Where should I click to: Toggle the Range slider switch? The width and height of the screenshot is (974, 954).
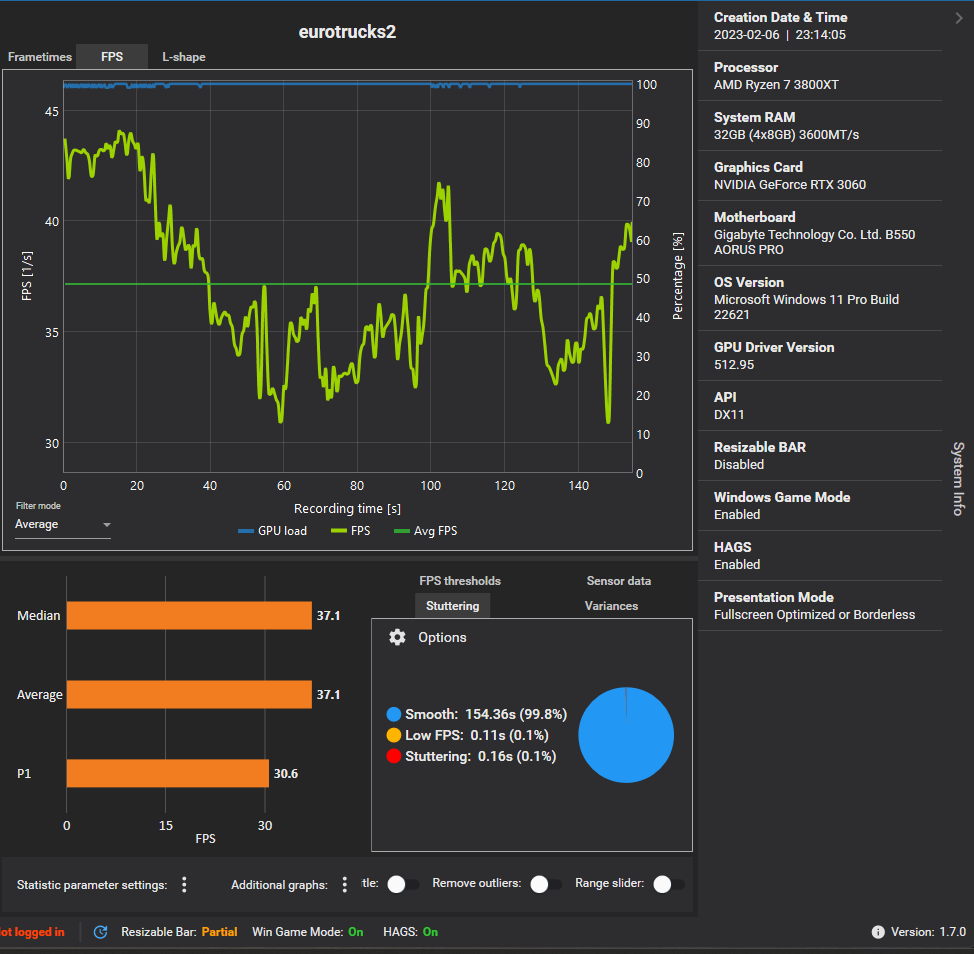tap(668, 884)
